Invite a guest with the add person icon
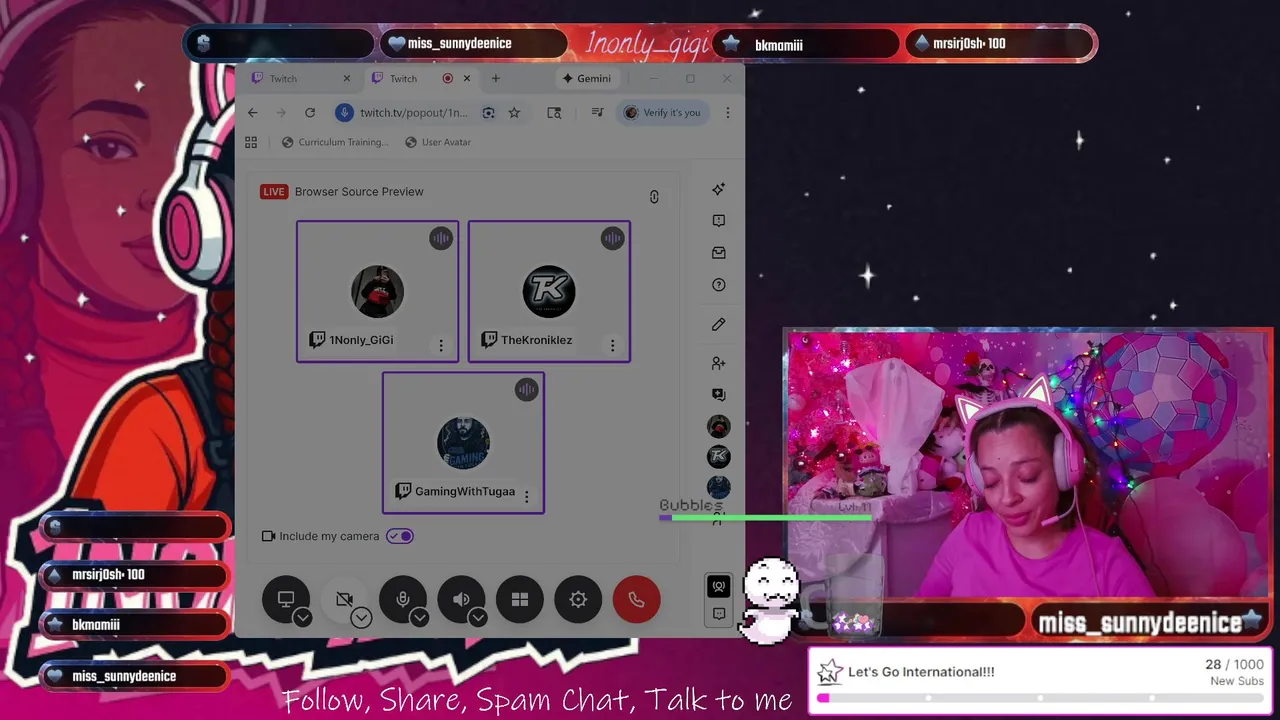The image size is (1280, 720). 718,363
